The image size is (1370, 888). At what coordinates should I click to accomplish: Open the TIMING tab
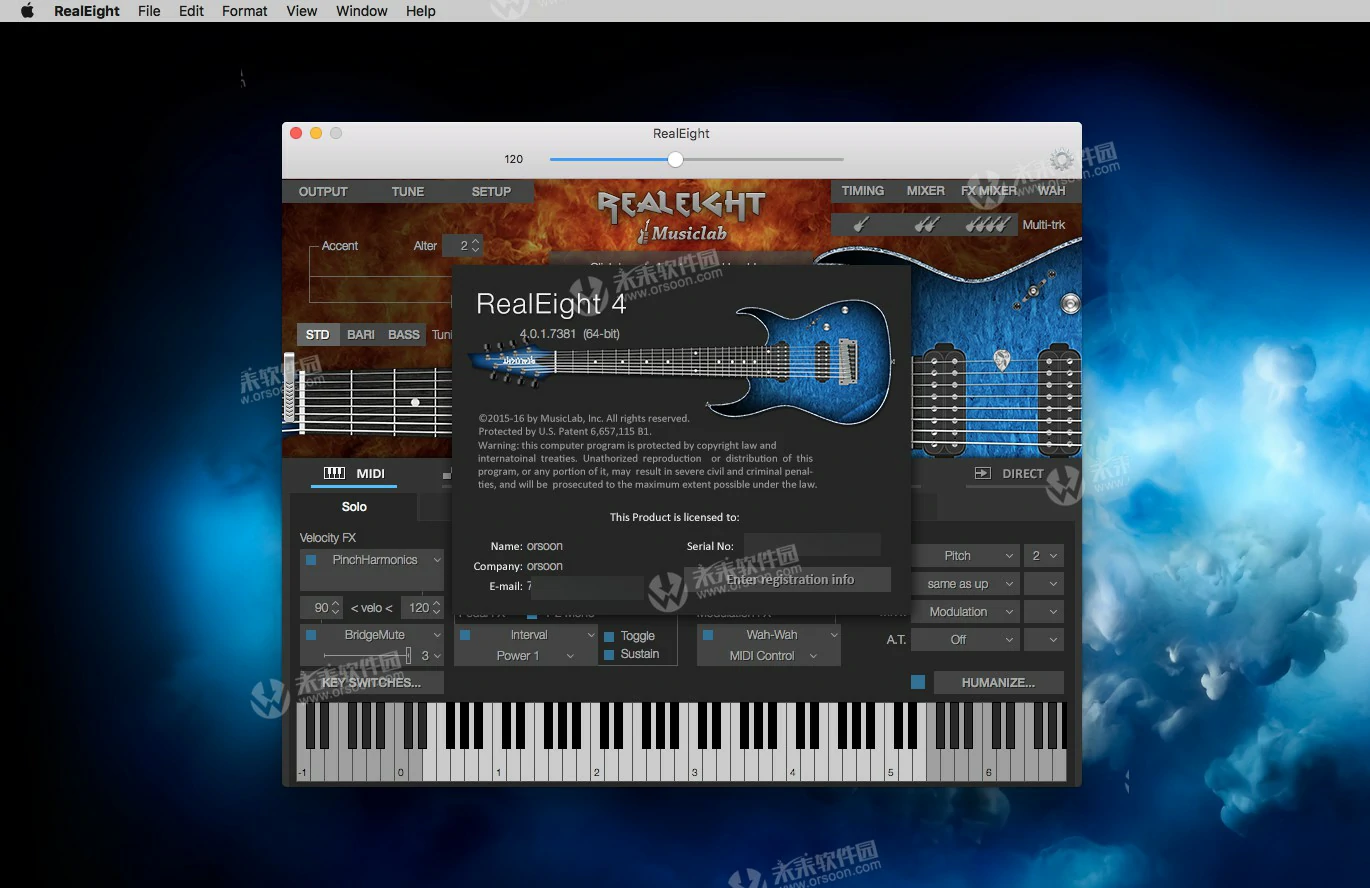coord(862,190)
